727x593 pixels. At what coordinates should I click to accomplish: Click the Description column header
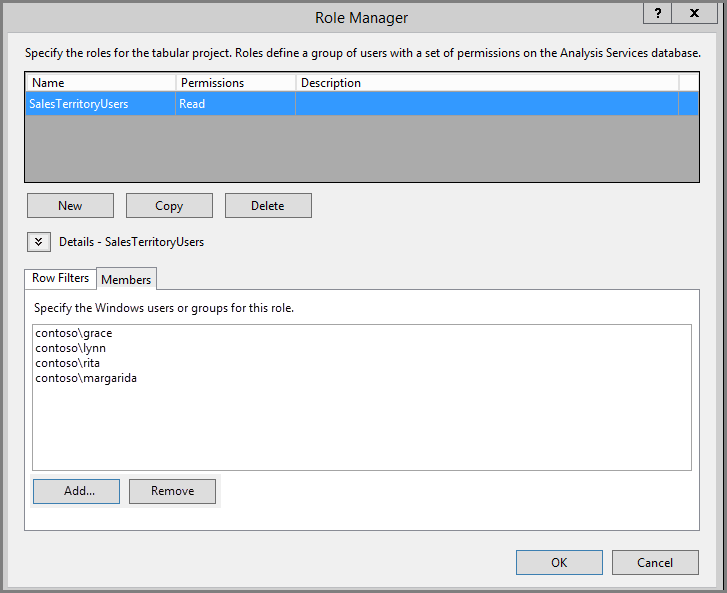487,83
